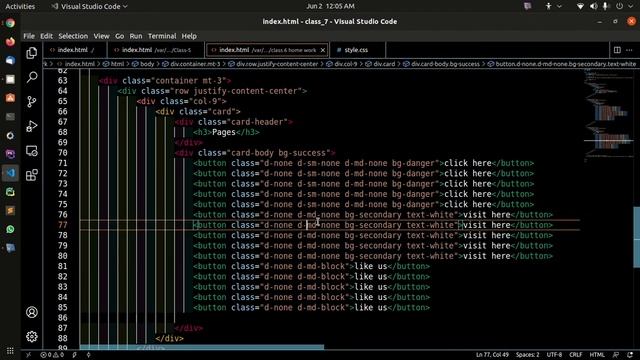Select the index.html class 6 home work tab
Viewport: 640px width, 360px height.
click(x=267, y=50)
